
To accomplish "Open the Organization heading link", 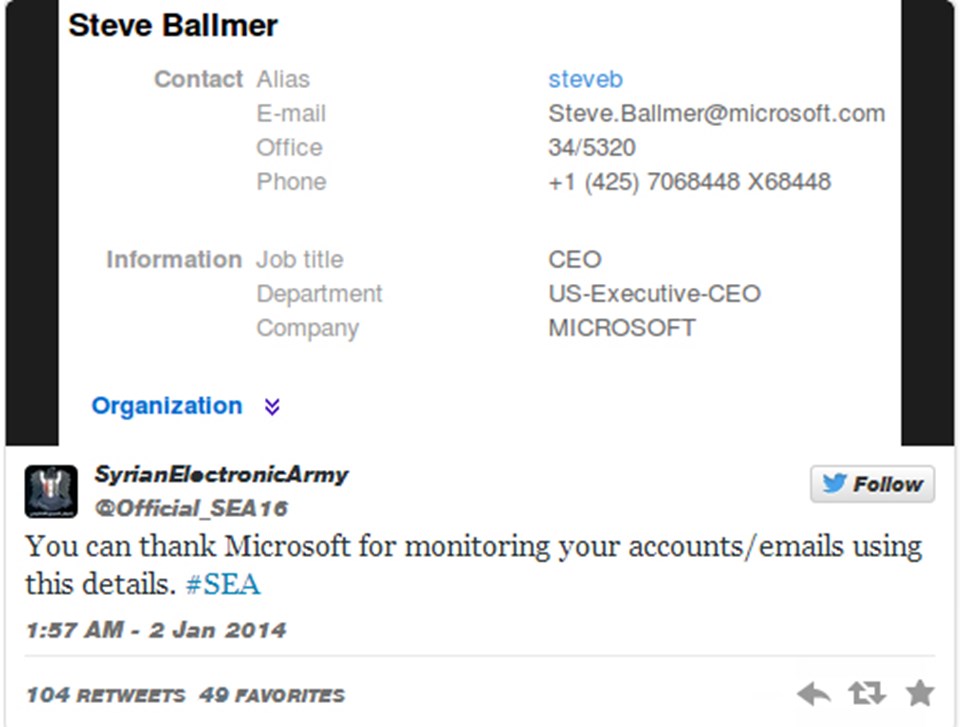I will (x=167, y=405).
